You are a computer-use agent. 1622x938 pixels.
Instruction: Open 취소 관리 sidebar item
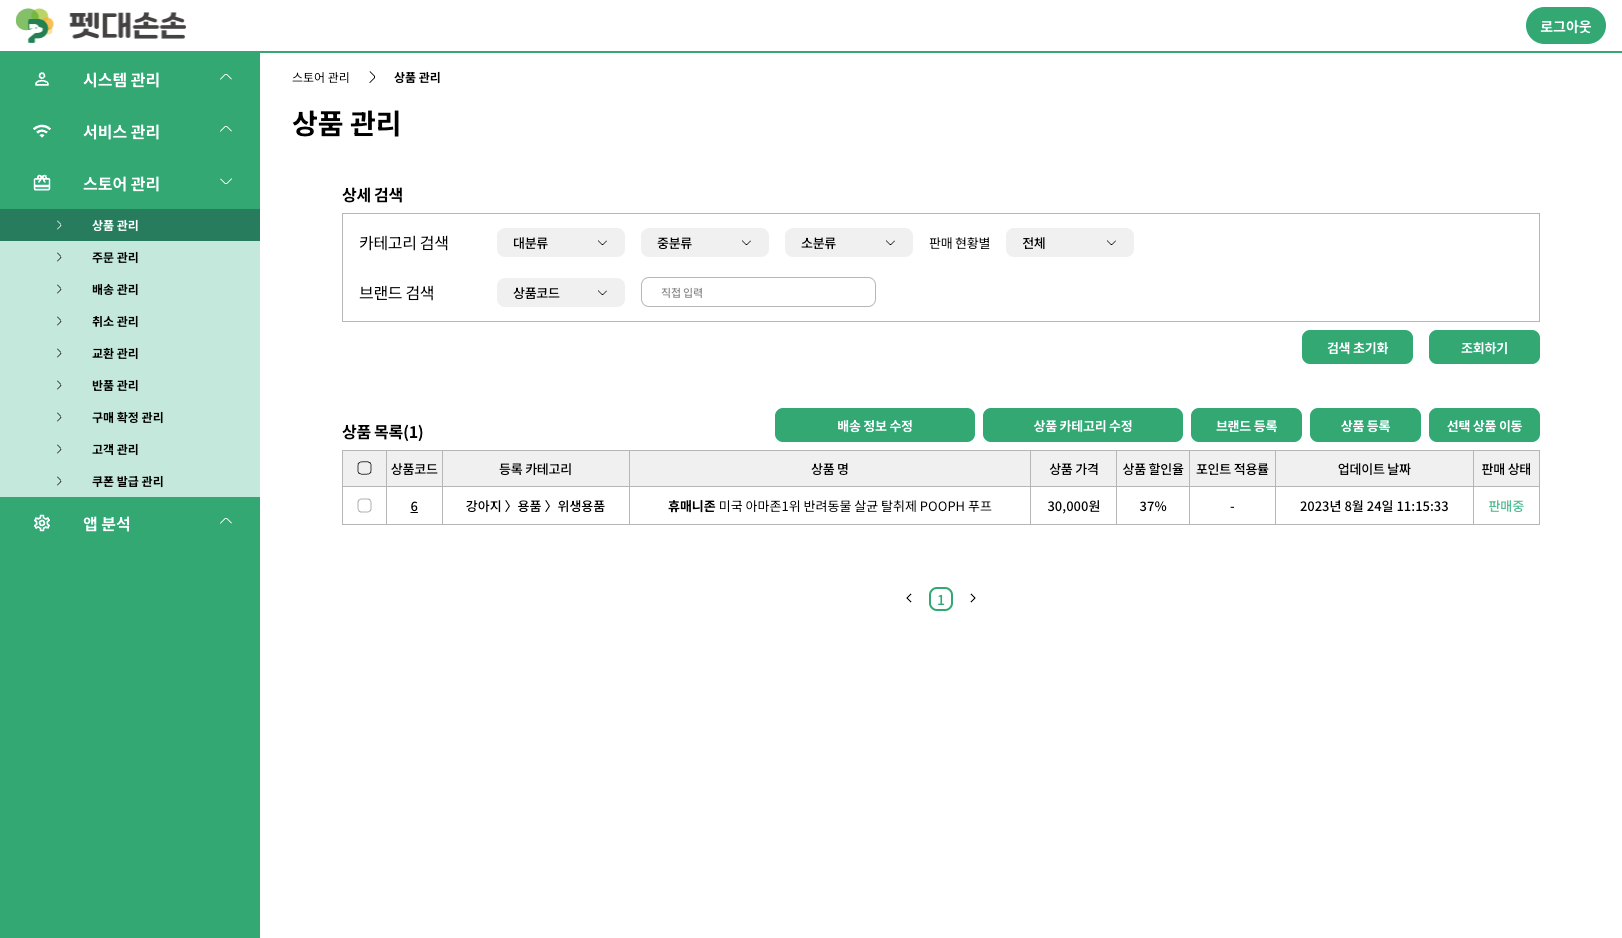(x=130, y=321)
